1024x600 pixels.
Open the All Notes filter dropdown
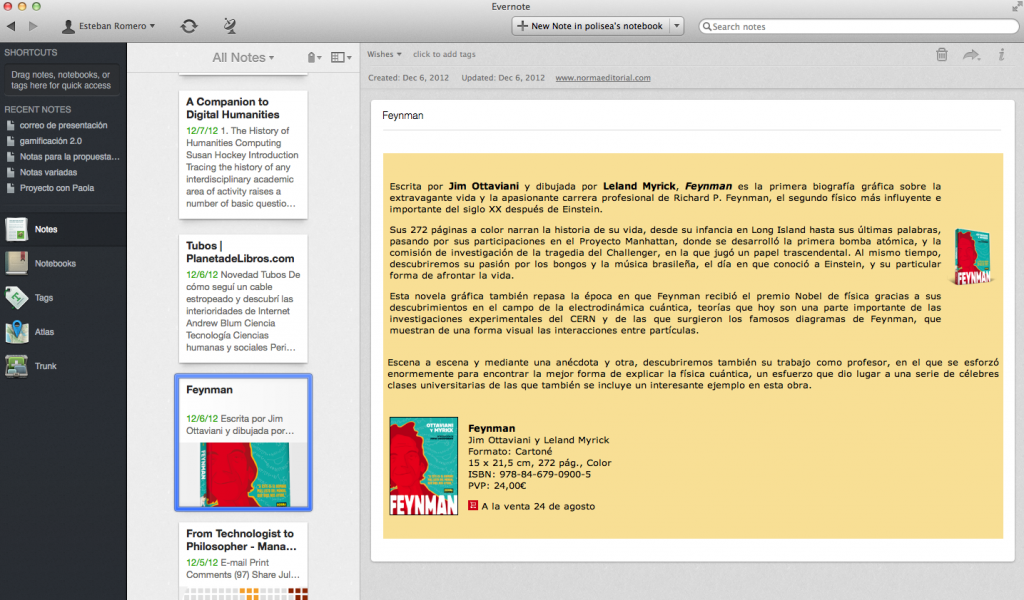[x=243, y=57]
